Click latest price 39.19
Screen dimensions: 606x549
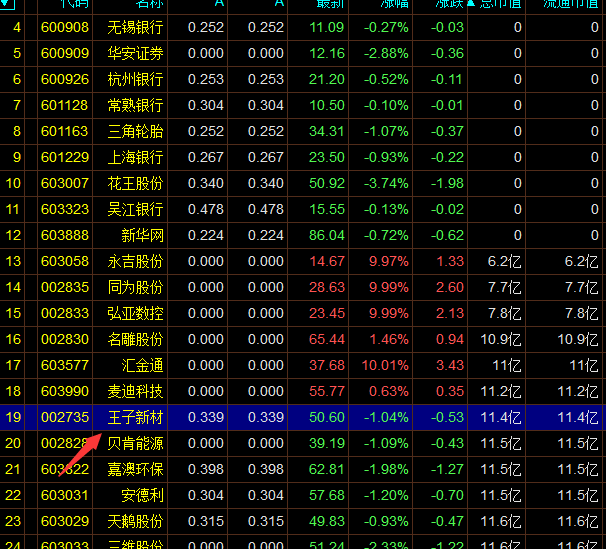pyautogui.click(x=327, y=444)
